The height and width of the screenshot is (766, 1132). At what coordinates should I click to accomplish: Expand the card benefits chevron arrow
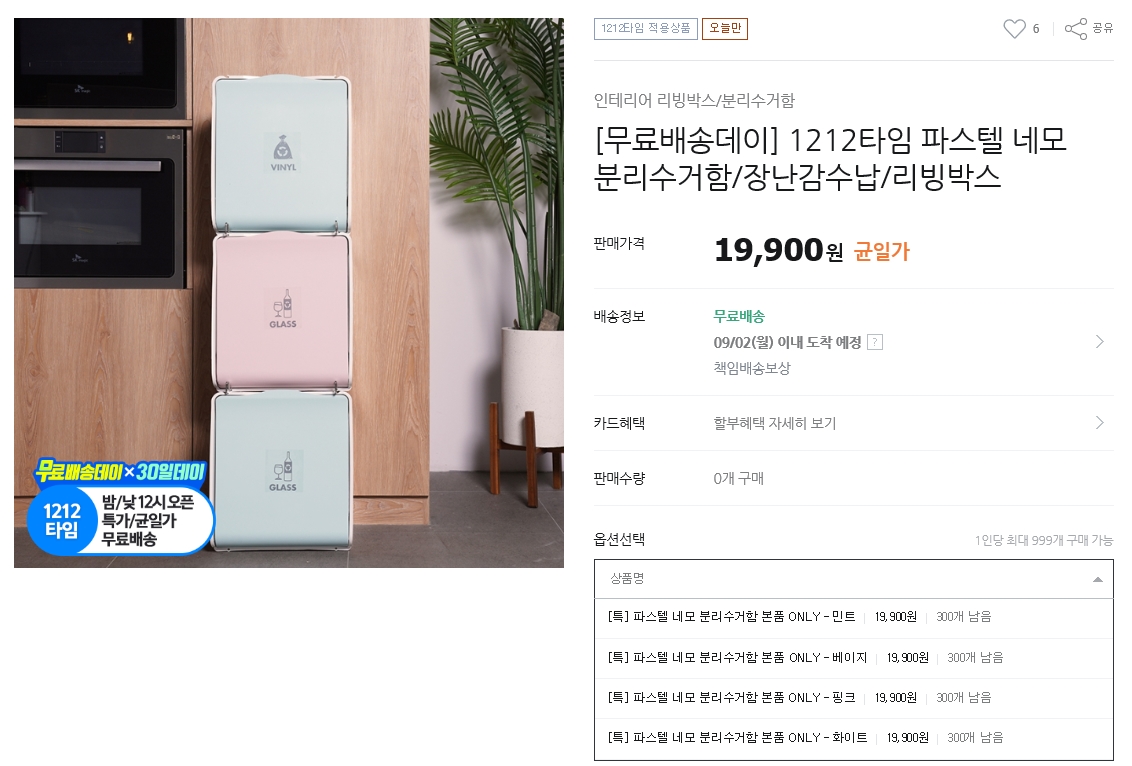pos(1100,422)
